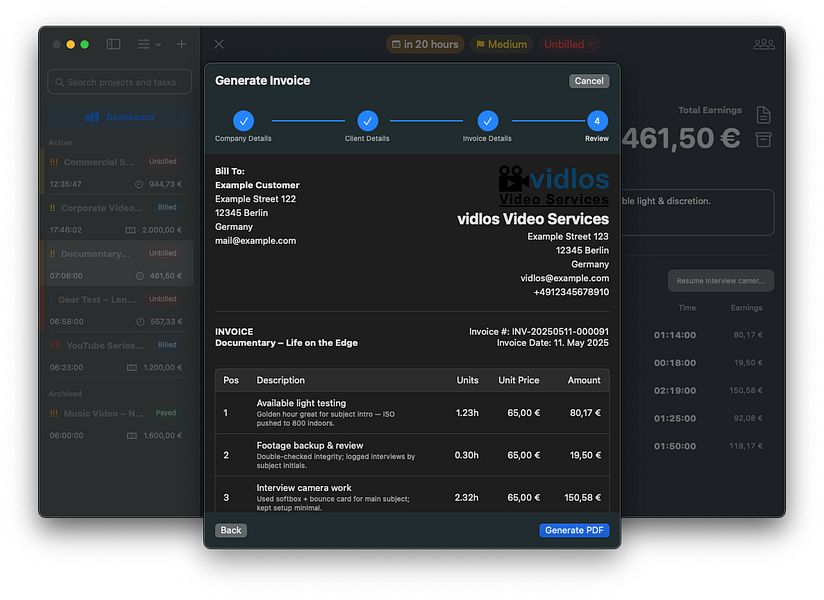Open the Dashboard in sidebar
Viewport: 824px width, 600px height.
coord(120,117)
